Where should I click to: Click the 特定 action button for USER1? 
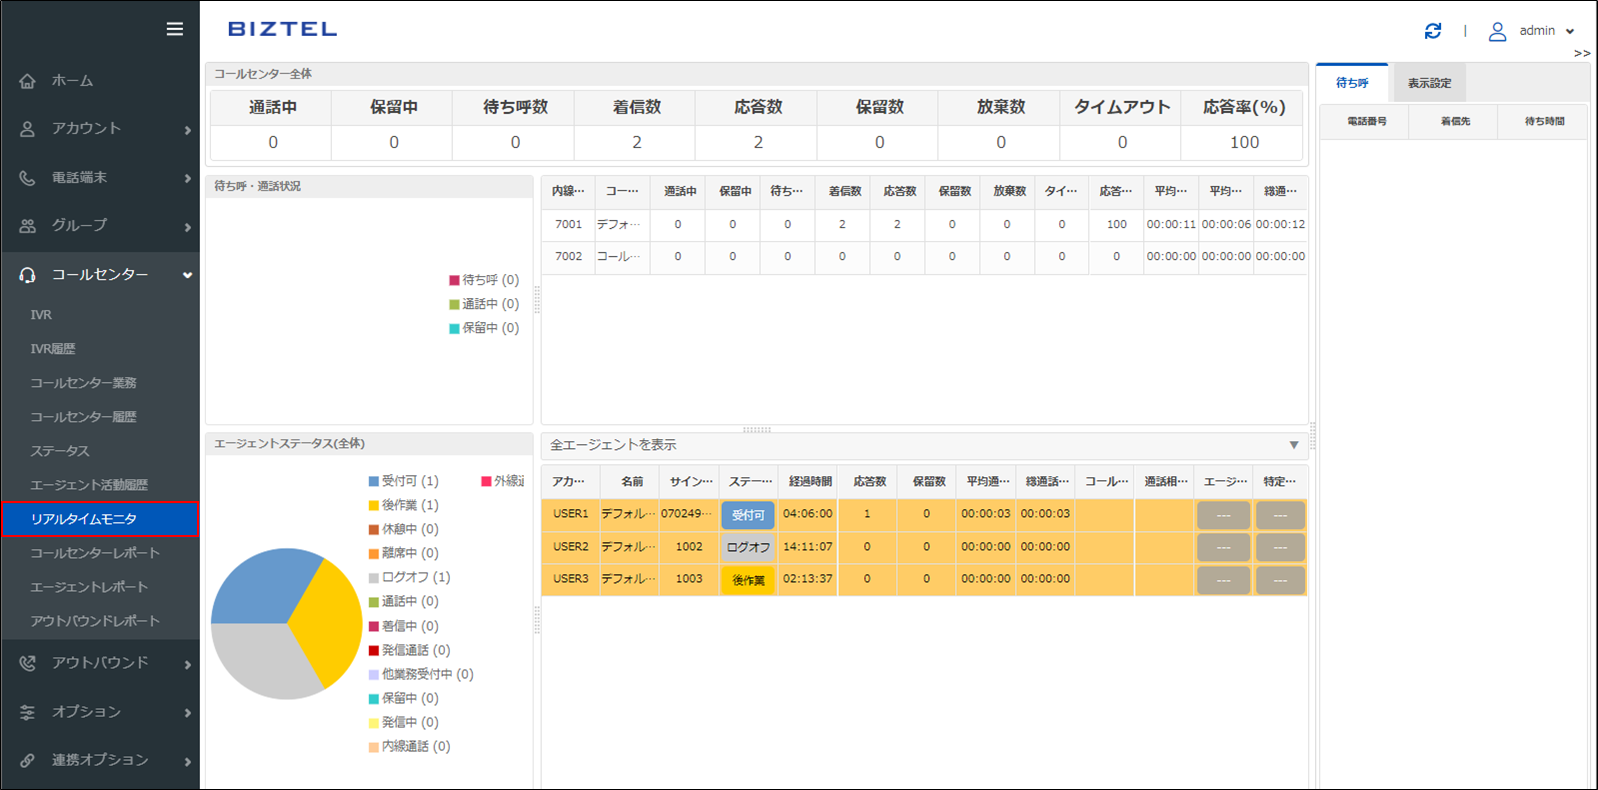tap(1280, 515)
